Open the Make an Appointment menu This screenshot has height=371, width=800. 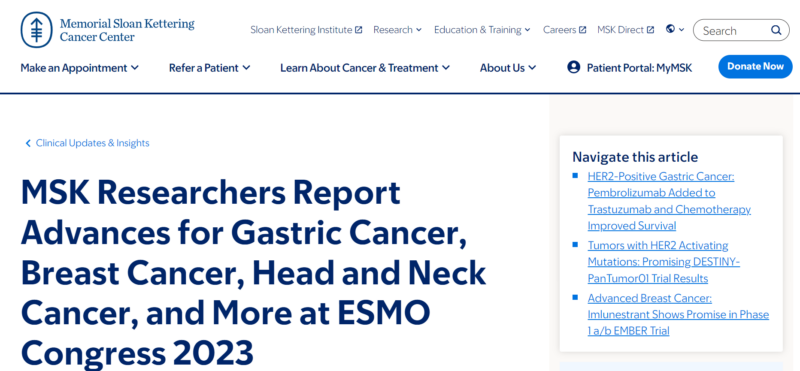(x=80, y=68)
